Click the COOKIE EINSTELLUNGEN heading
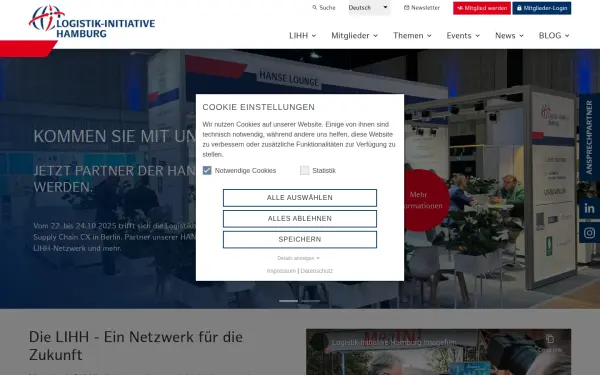600x375 pixels. [259, 107]
